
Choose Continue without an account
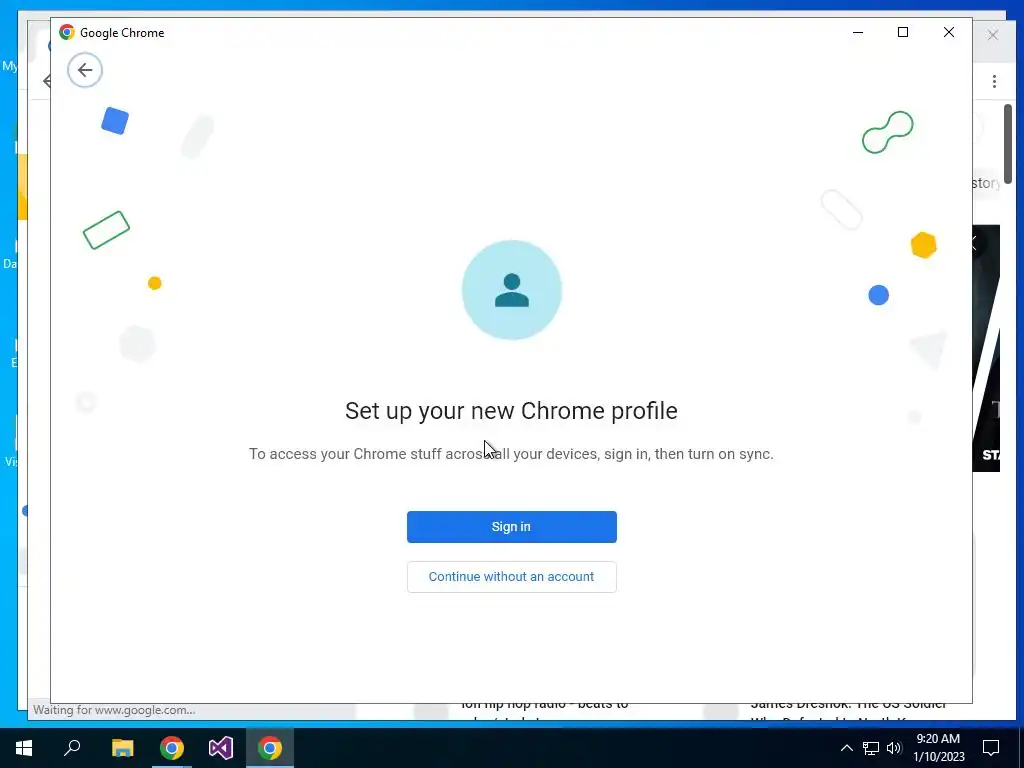pos(511,577)
